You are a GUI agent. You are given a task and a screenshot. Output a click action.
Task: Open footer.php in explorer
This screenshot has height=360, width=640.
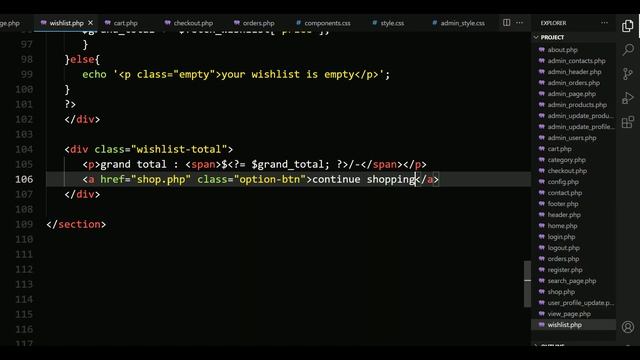click(x=563, y=204)
